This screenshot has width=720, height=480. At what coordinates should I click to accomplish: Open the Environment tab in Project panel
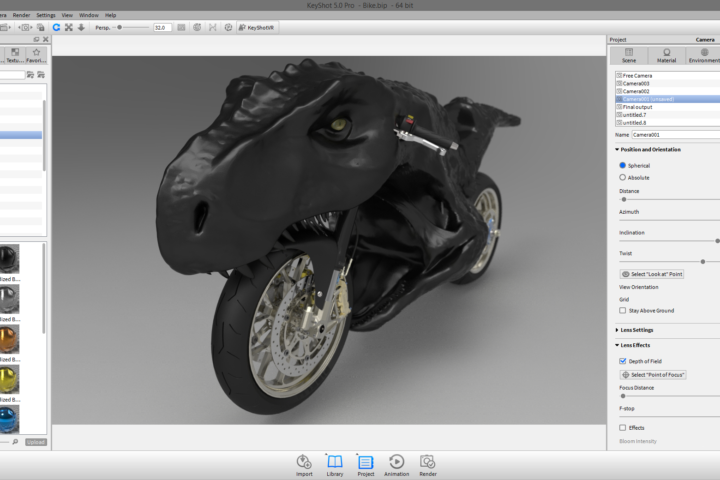point(703,55)
